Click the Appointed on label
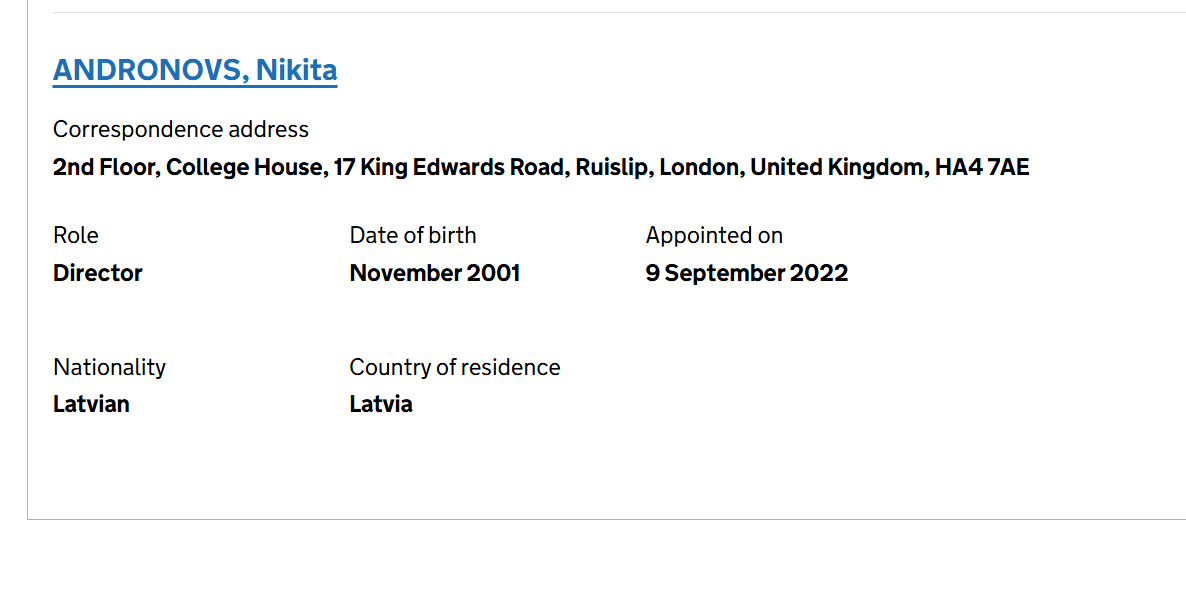 pyautogui.click(x=714, y=235)
